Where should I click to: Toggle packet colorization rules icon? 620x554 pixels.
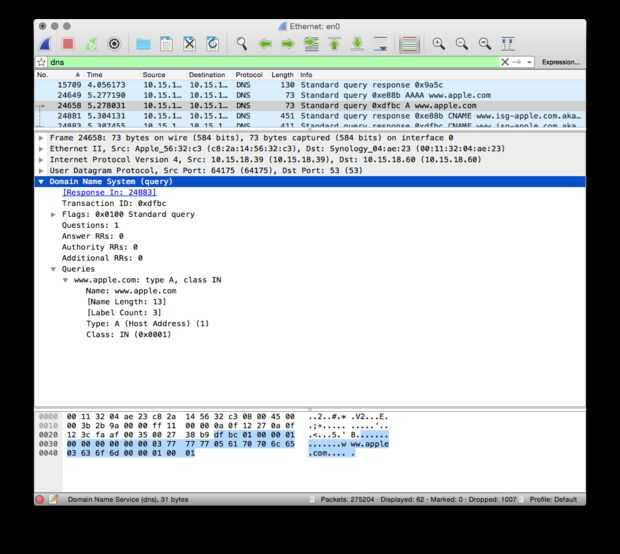tap(409, 43)
